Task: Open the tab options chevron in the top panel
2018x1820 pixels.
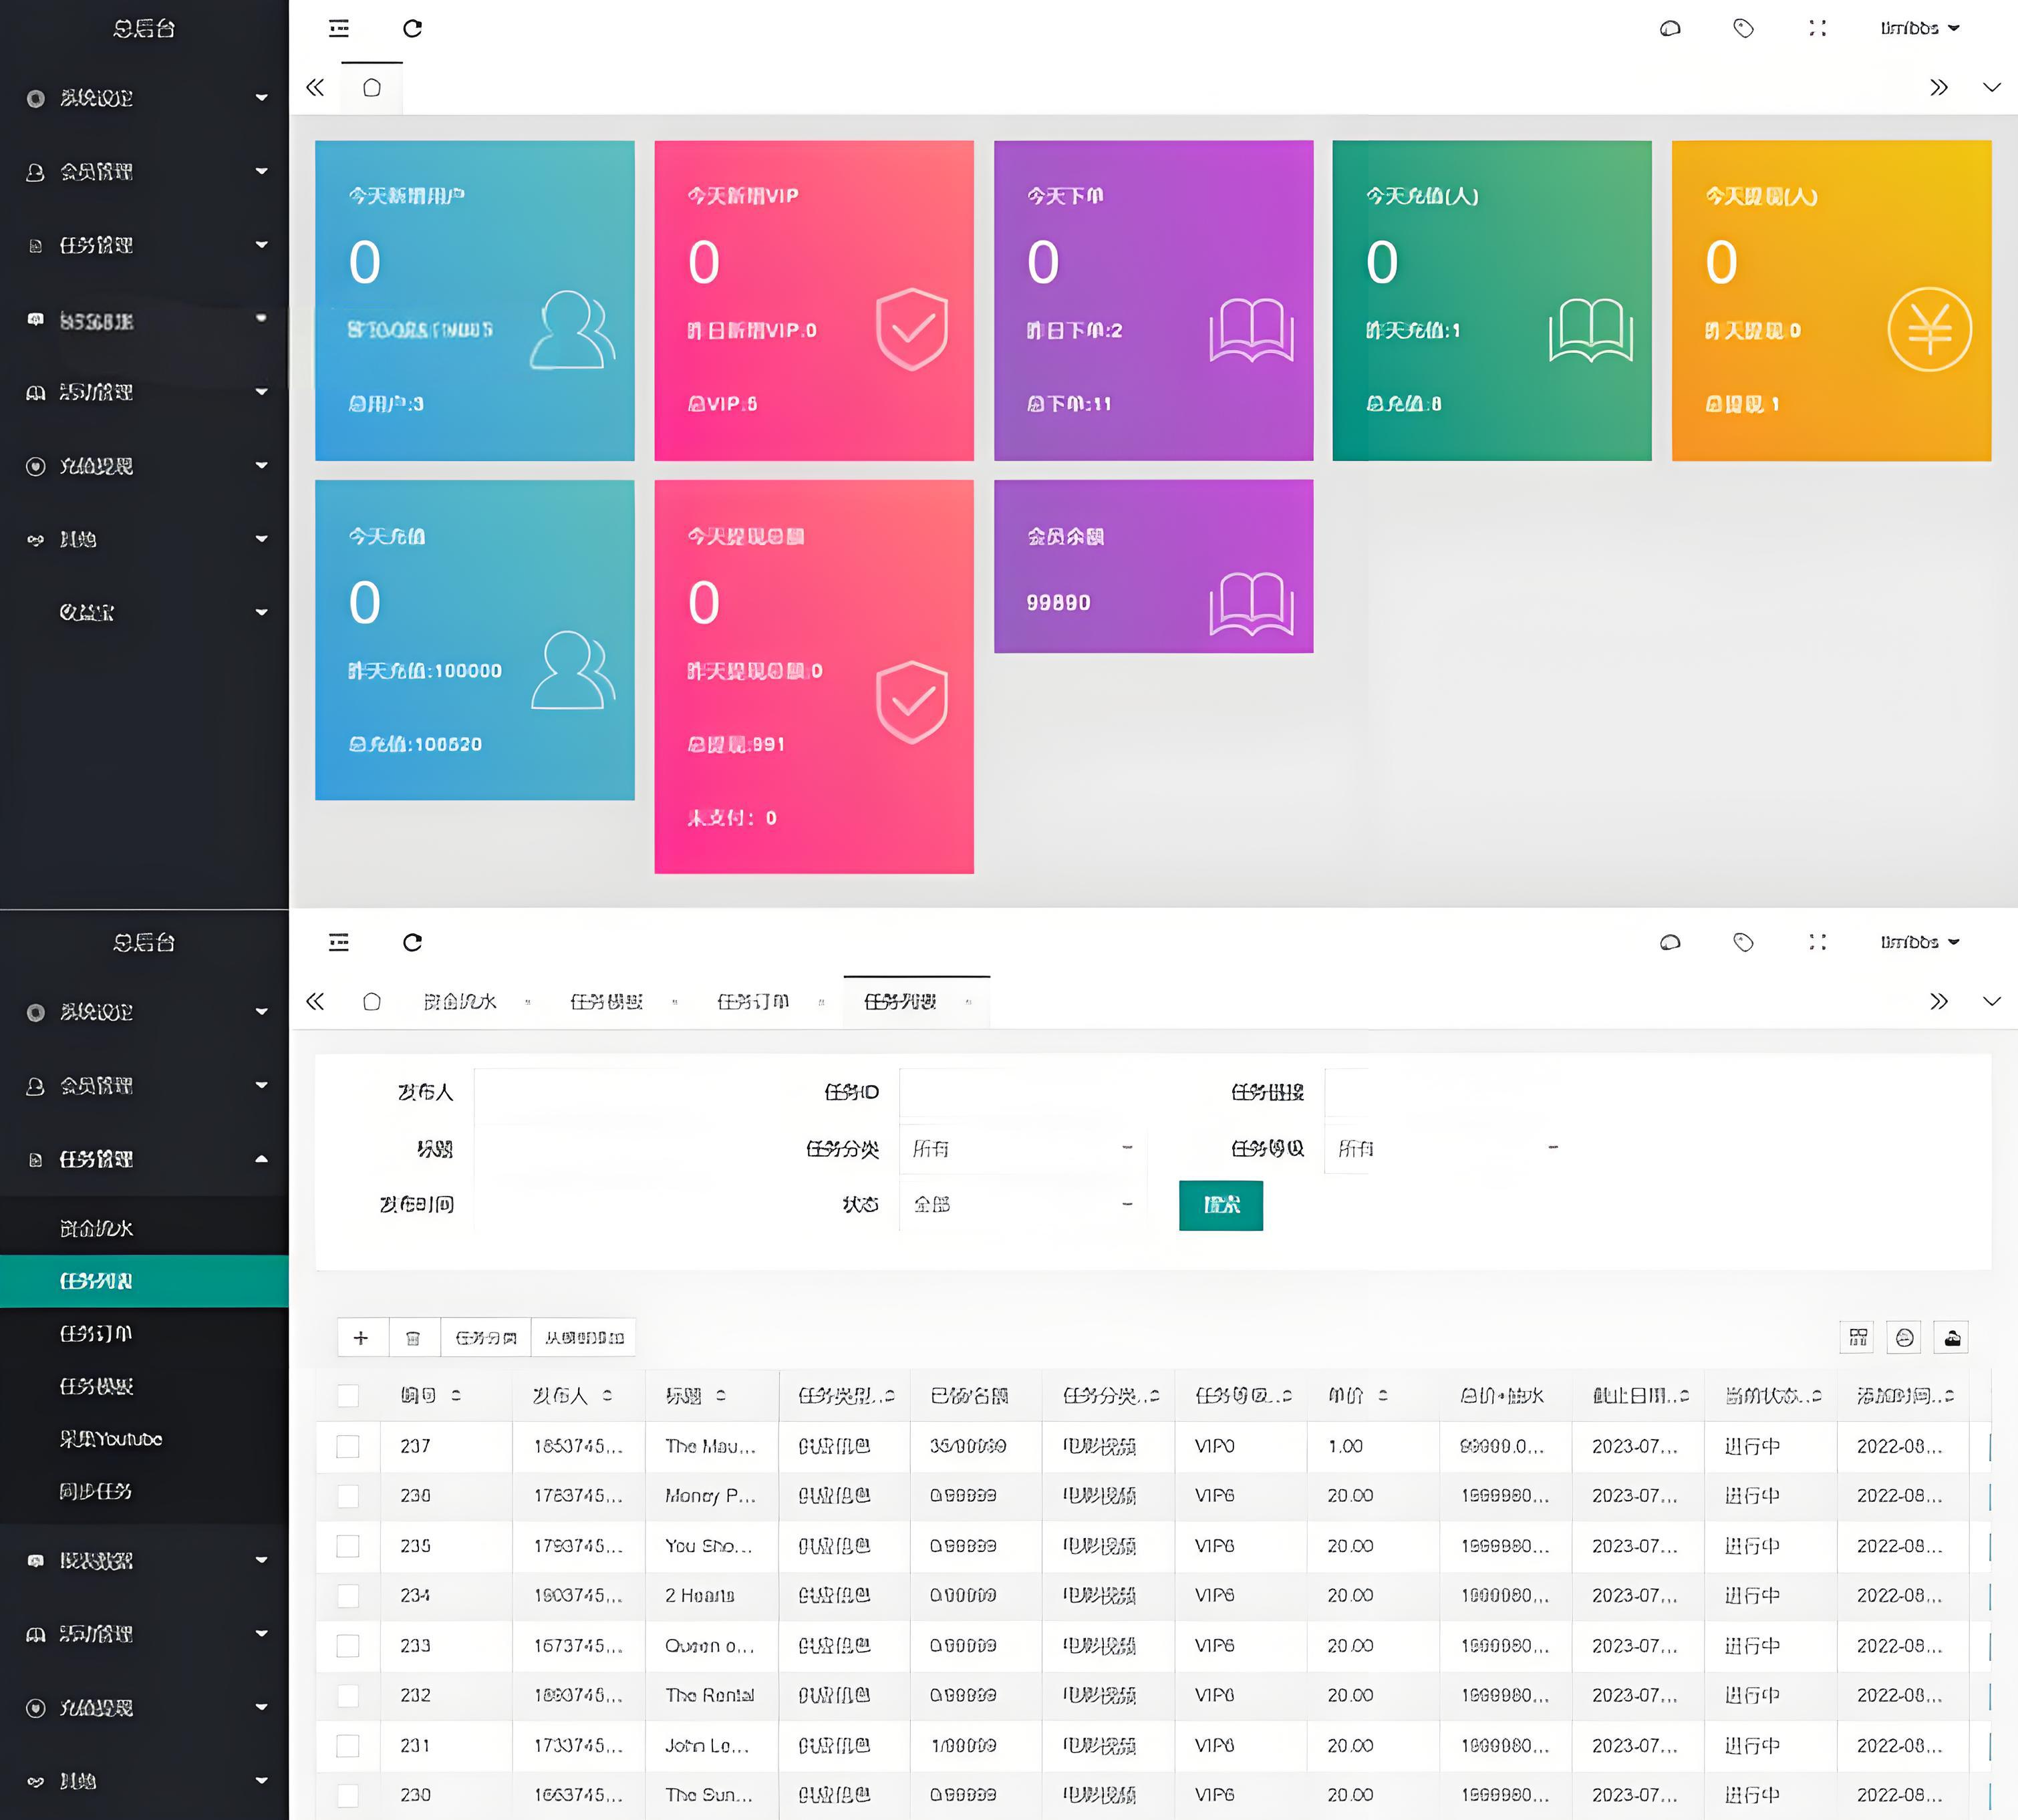Action: (1991, 88)
